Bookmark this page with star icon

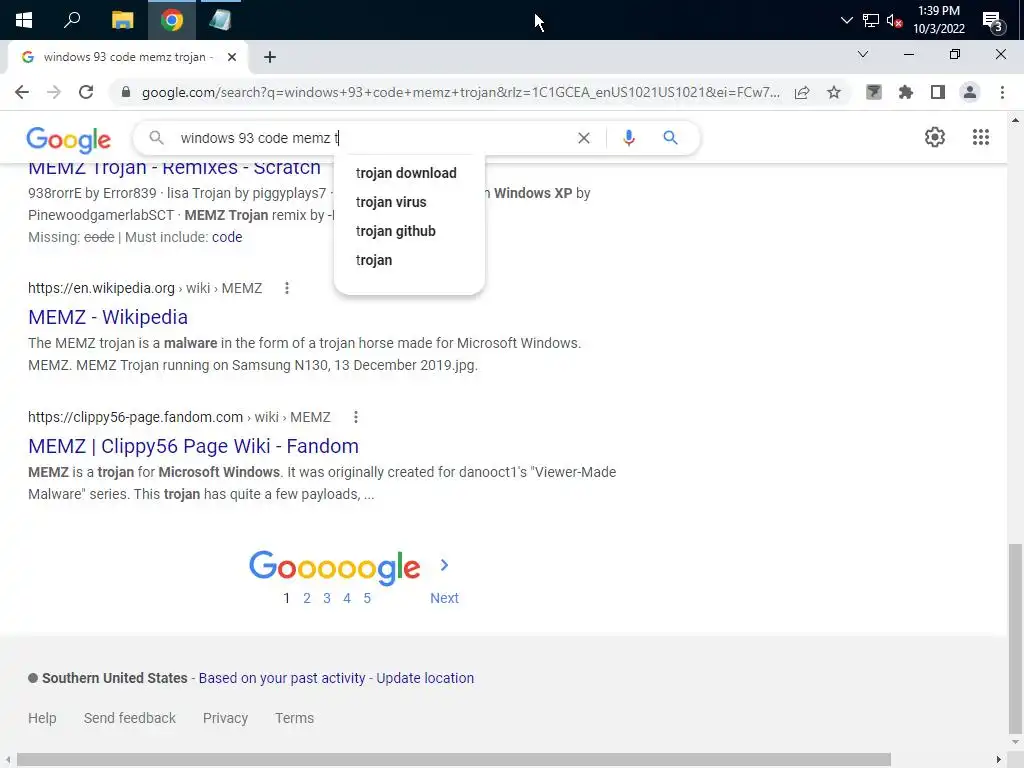pos(833,92)
